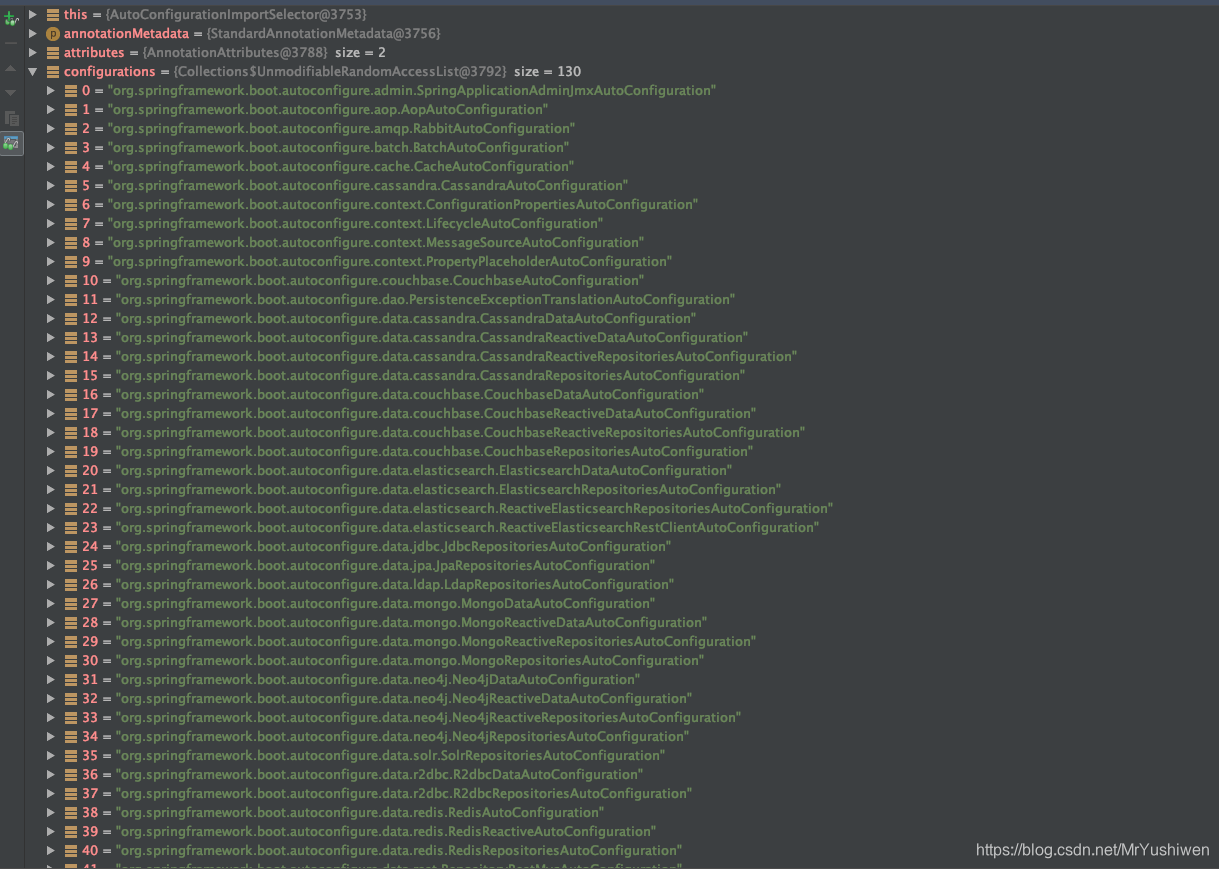
Task: Click the field icon beside 'attributes'
Action: 53,53
